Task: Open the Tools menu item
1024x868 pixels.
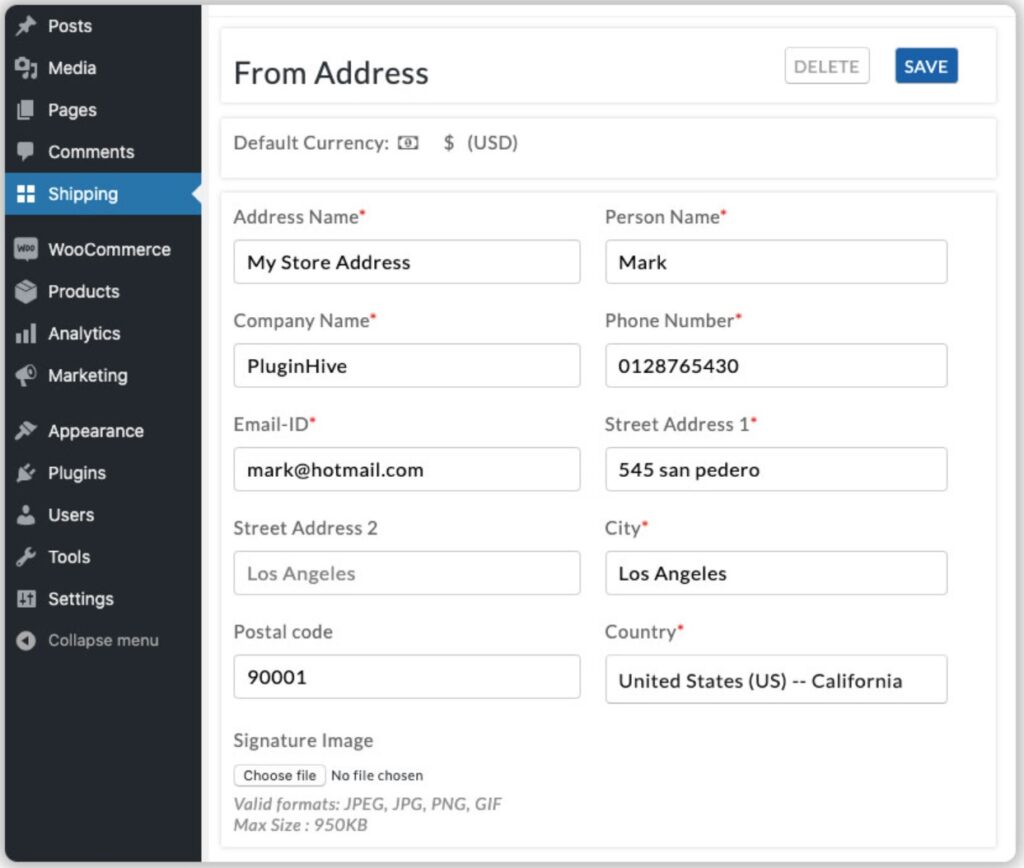Action: [x=103, y=556]
